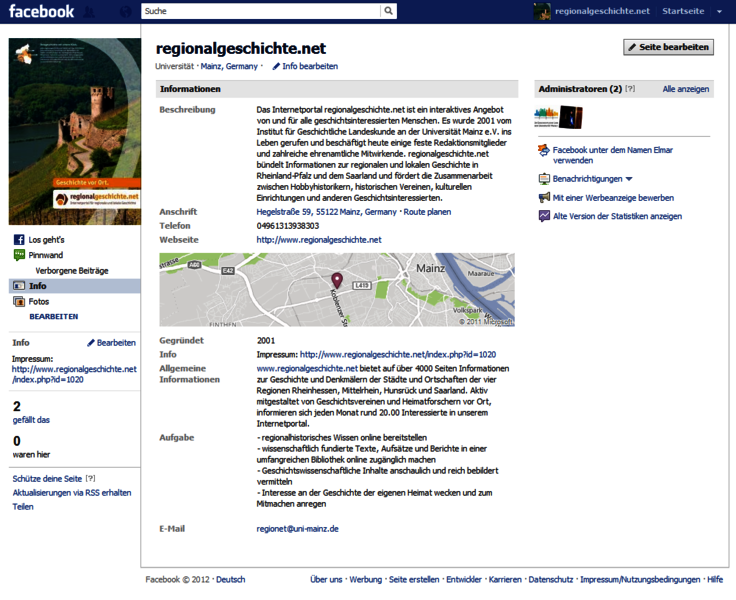Click the Los geht's Facebook icon

pos(19,240)
